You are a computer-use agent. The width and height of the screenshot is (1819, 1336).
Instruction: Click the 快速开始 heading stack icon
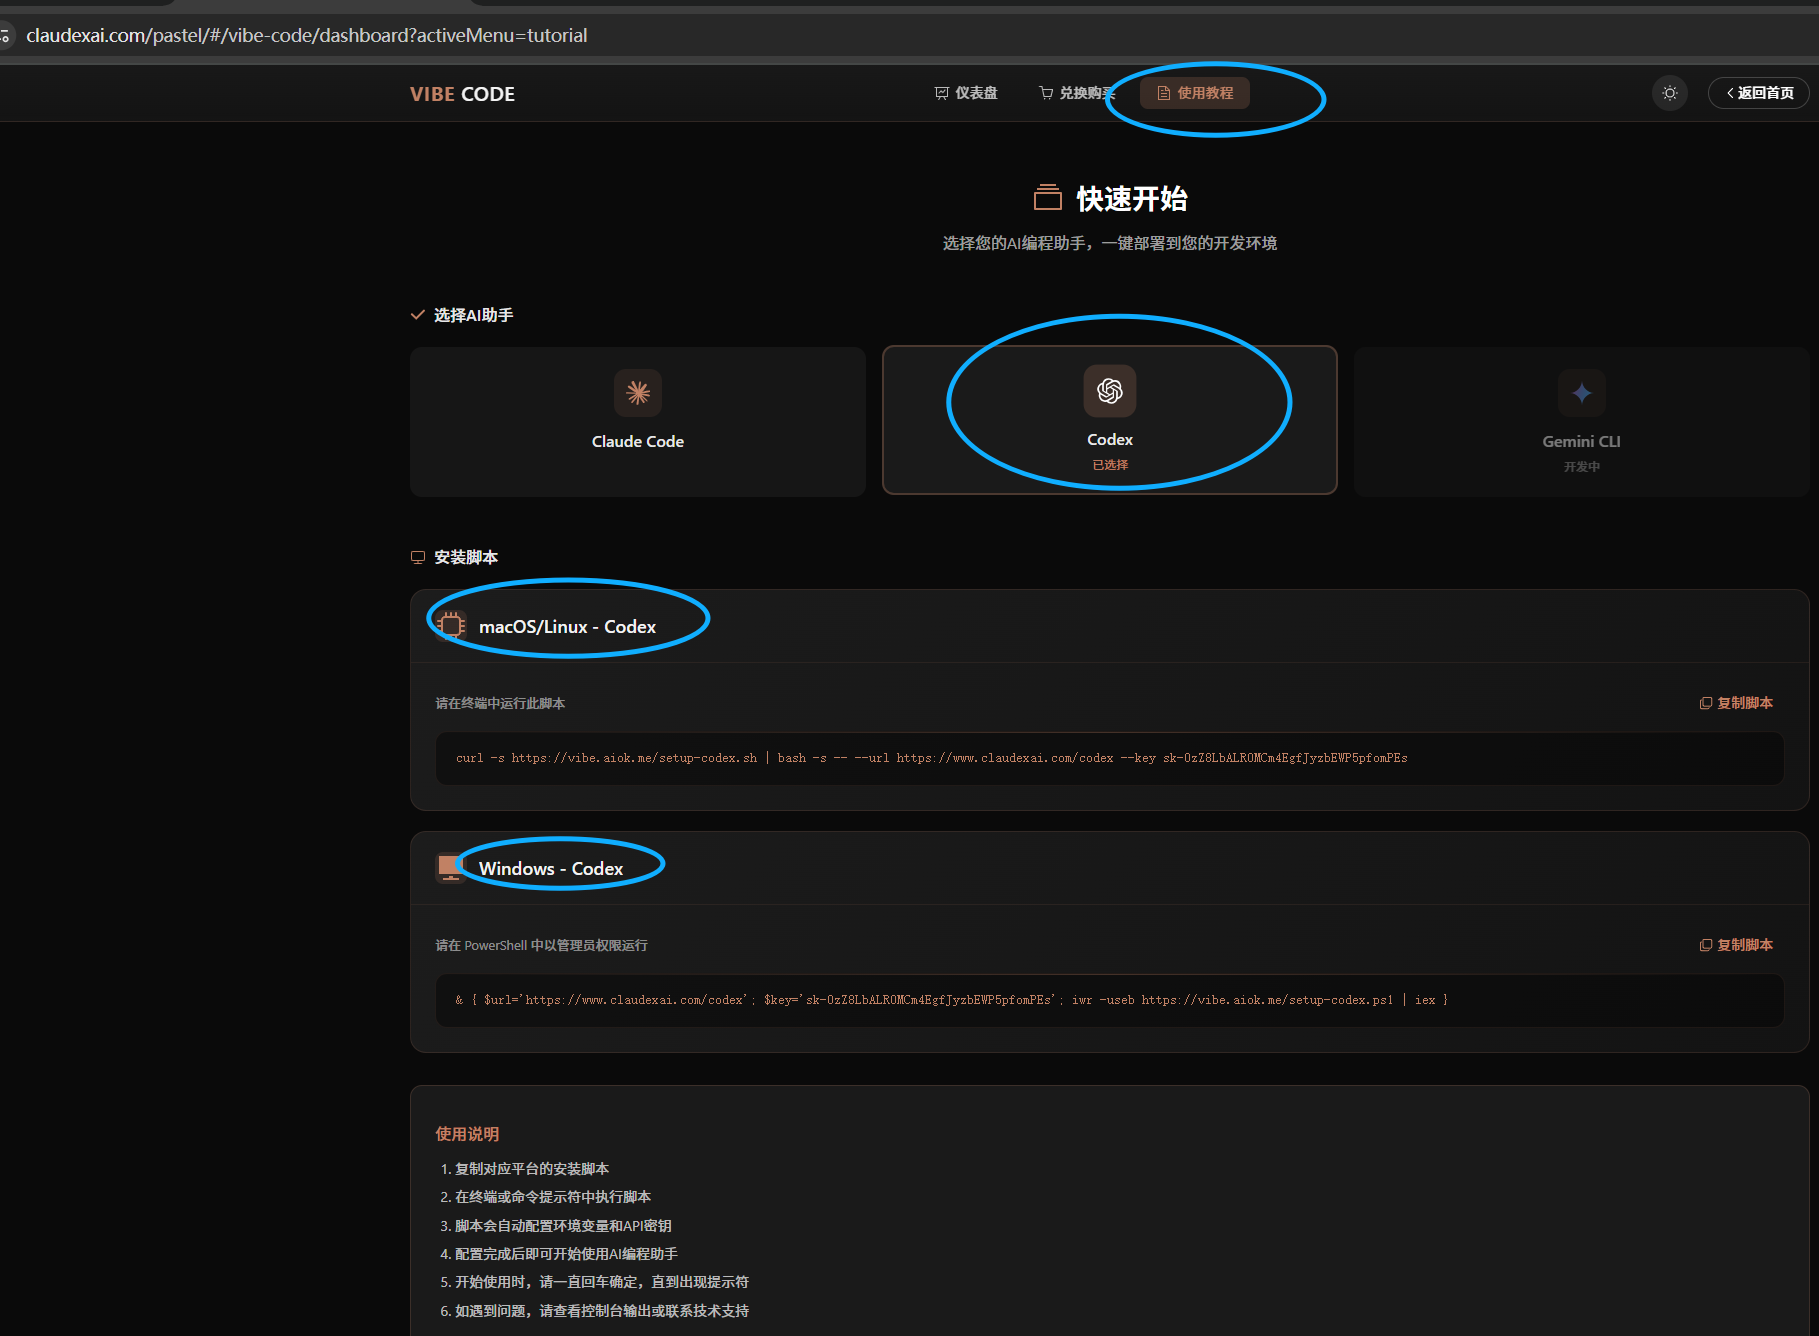[x=1047, y=198]
